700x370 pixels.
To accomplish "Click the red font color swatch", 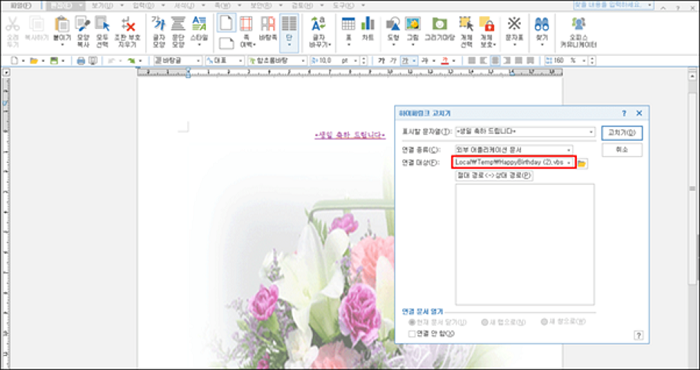I will (445, 61).
